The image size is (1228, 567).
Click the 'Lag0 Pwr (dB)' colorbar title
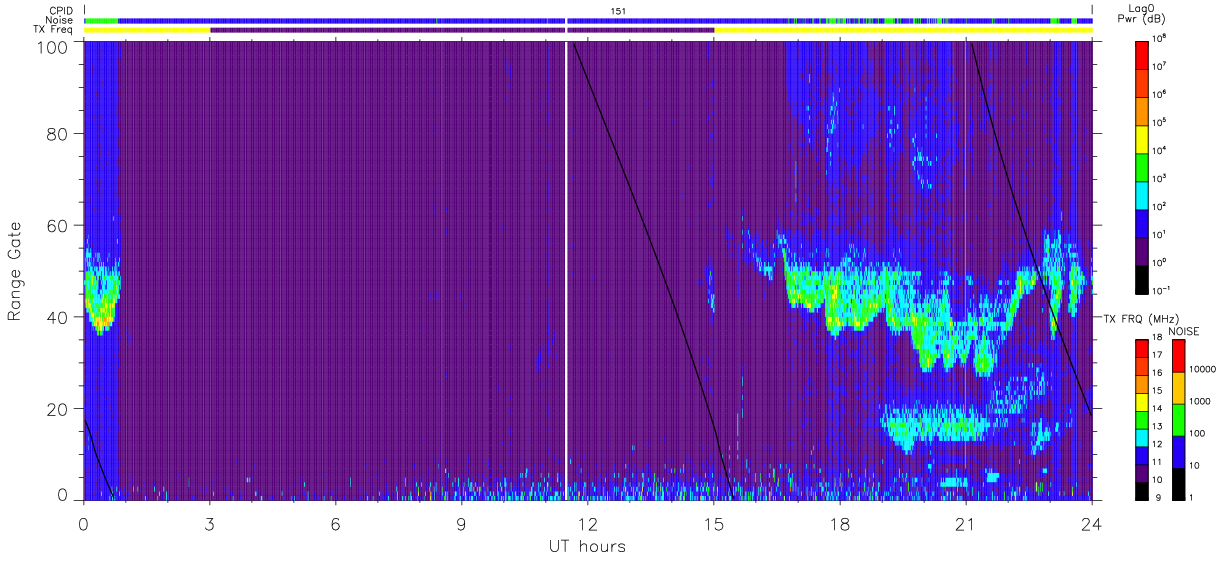click(x=1142, y=13)
